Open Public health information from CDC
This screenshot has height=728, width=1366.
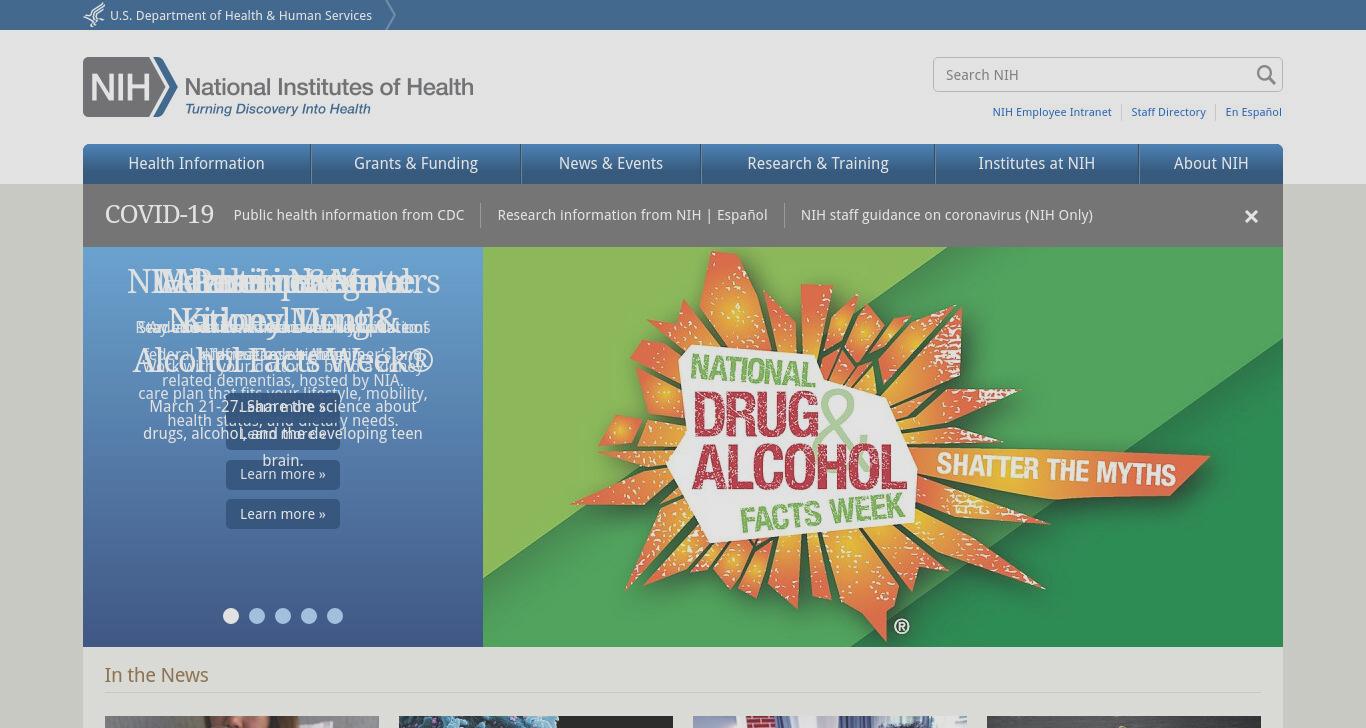click(349, 215)
